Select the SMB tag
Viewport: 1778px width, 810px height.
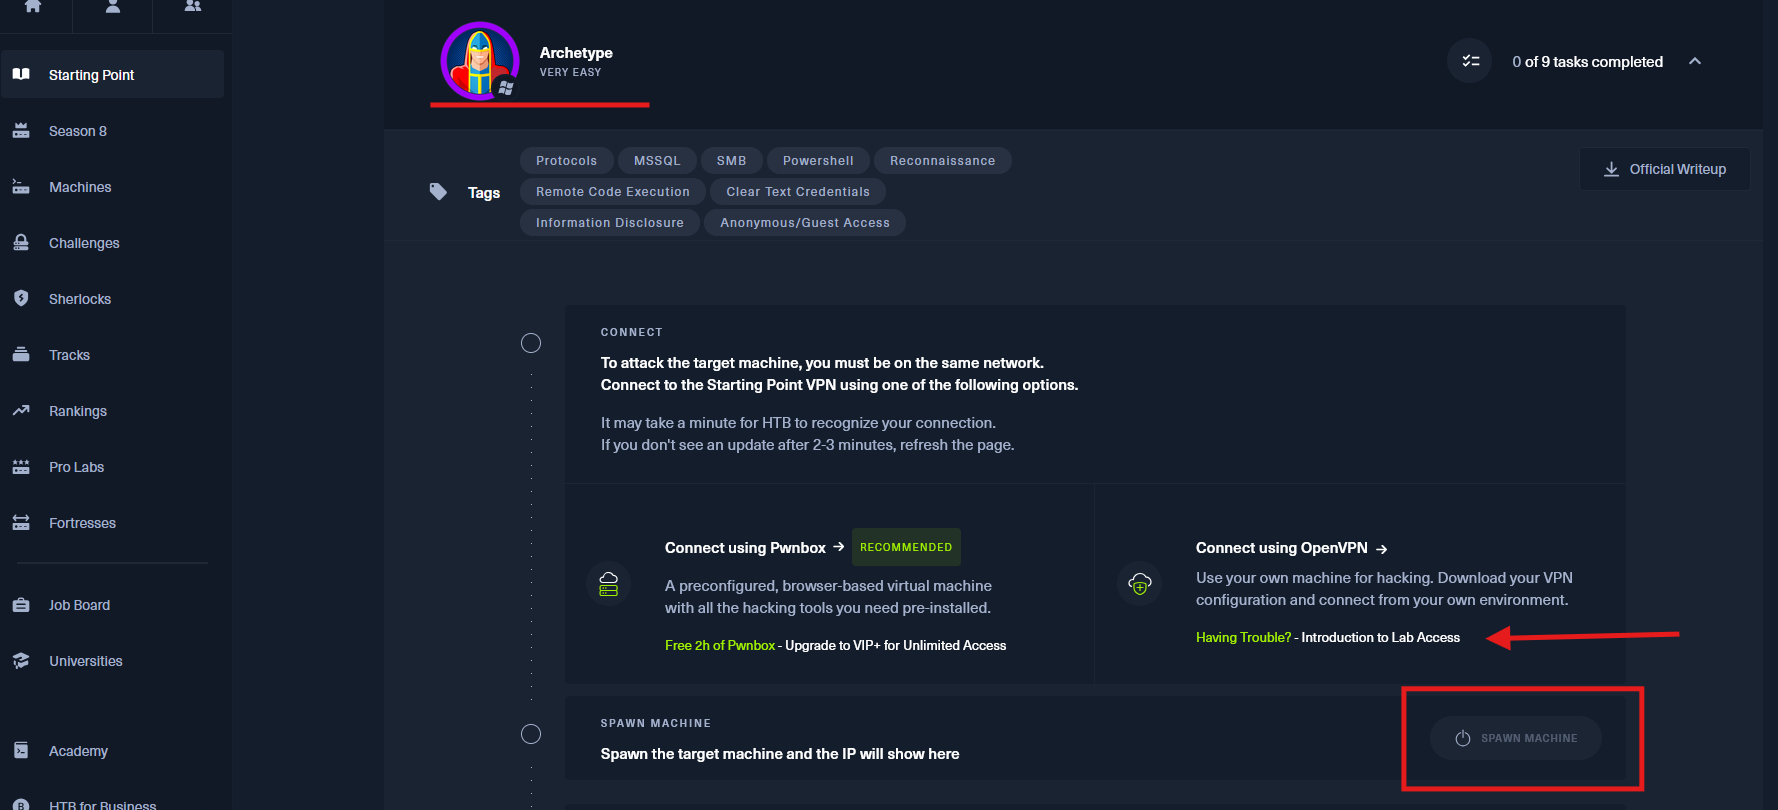pos(731,160)
